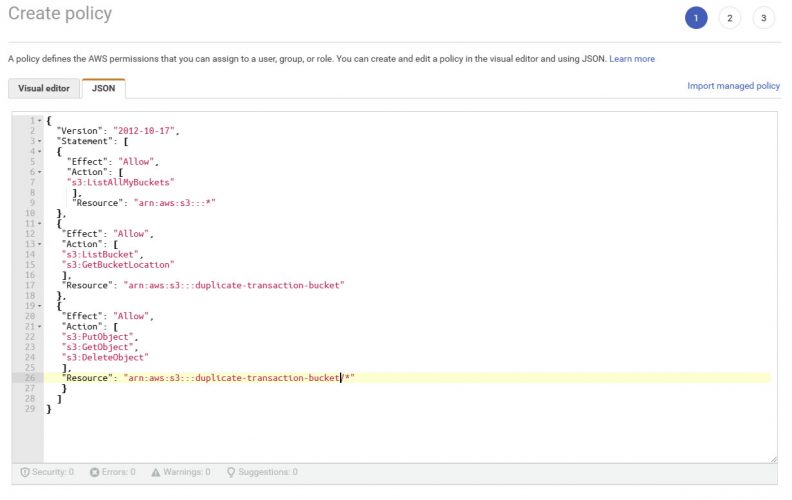
Task: Go to step 2 circle indicator
Action: 730,18
